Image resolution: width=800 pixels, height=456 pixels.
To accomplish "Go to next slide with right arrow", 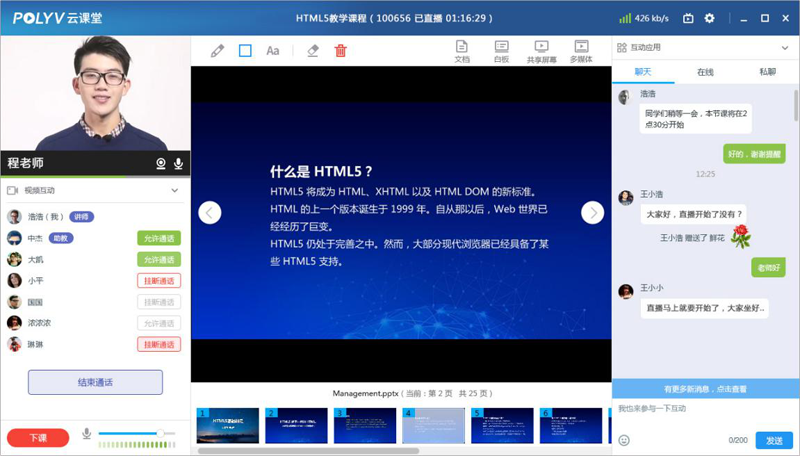I will click(x=593, y=212).
